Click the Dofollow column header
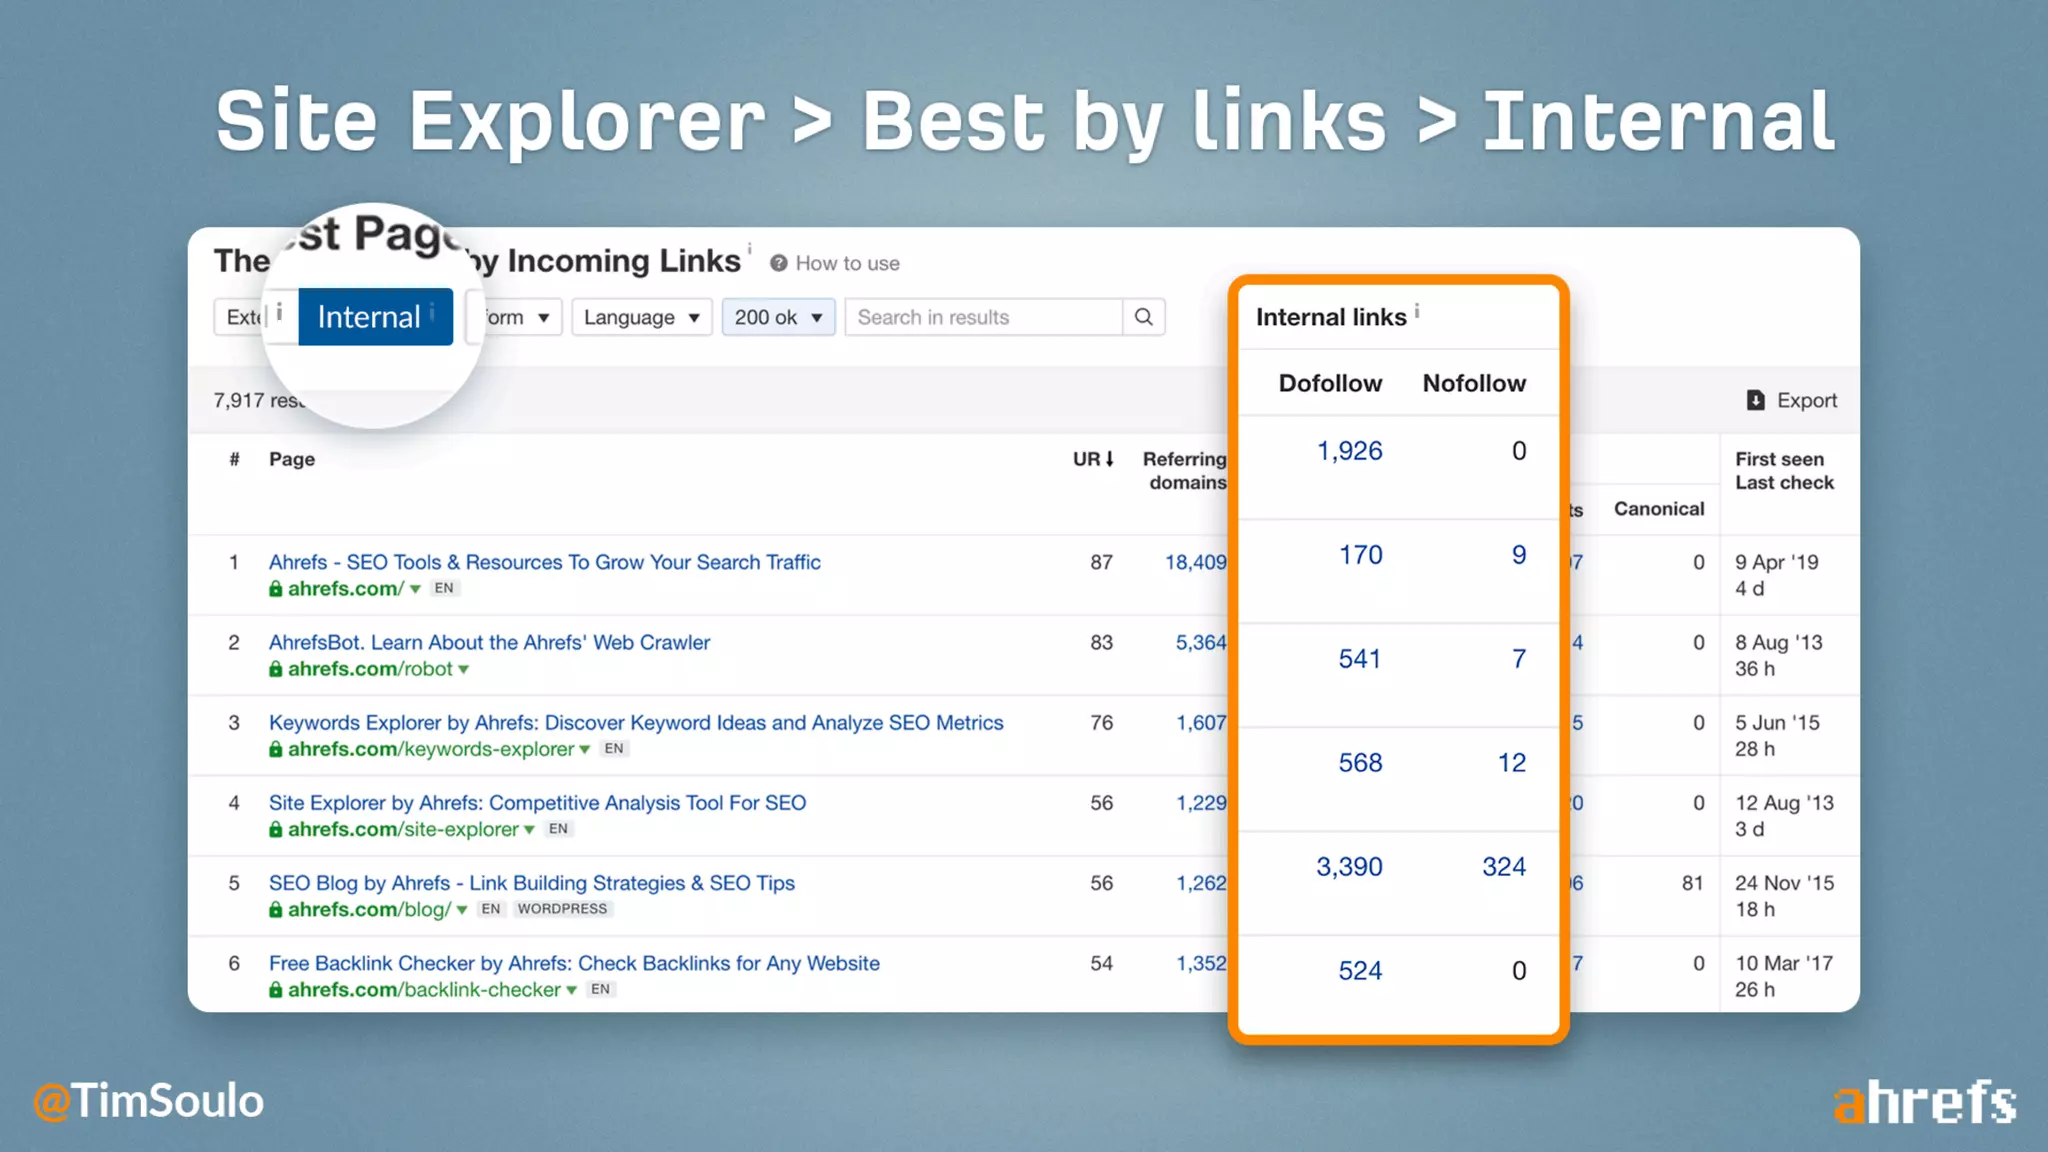2048x1152 pixels. tap(1330, 383)
